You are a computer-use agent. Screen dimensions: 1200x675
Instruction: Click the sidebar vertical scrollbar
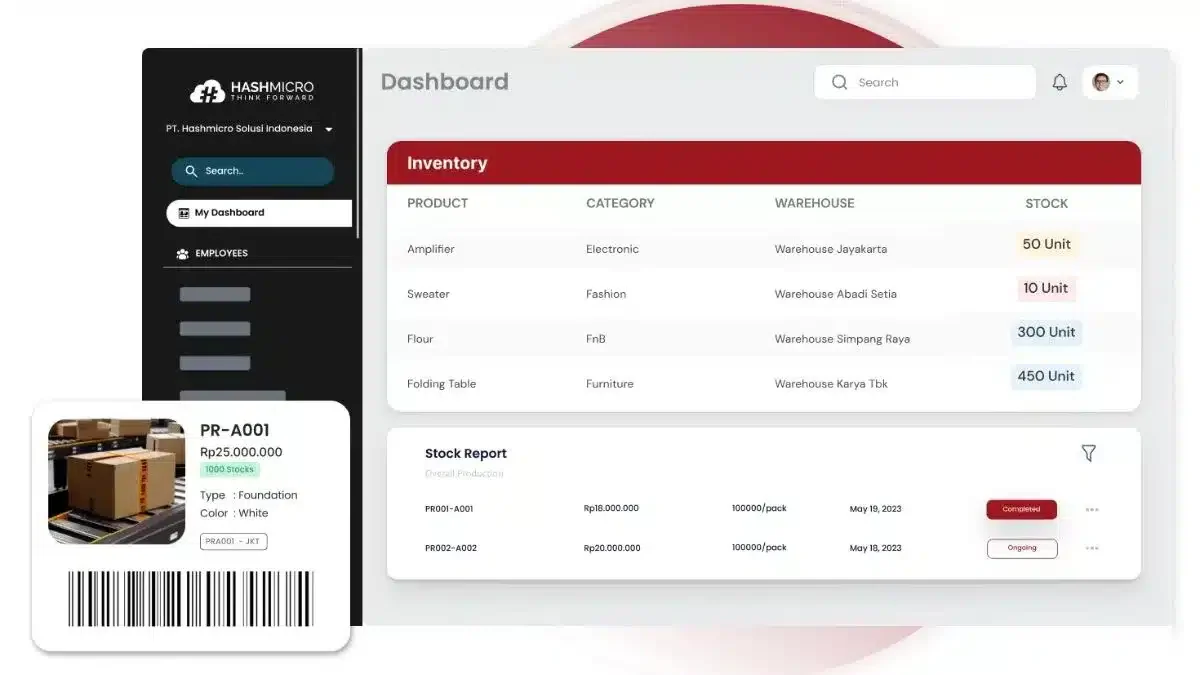pos(358,143)
